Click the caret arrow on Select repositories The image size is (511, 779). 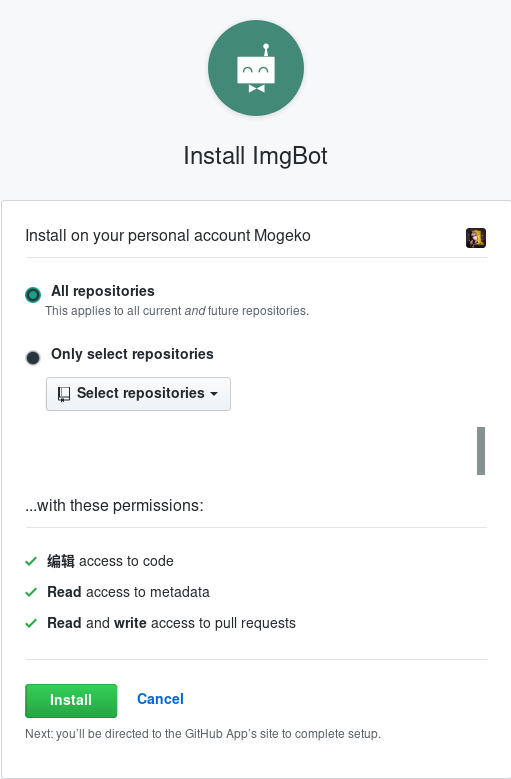click(214, 393)
